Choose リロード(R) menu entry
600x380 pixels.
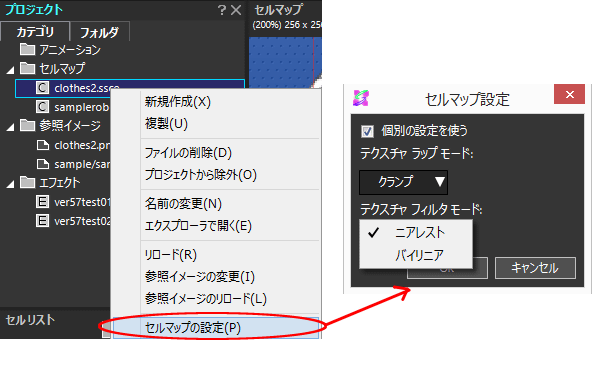pyautogui.click(x=216, y=254)
